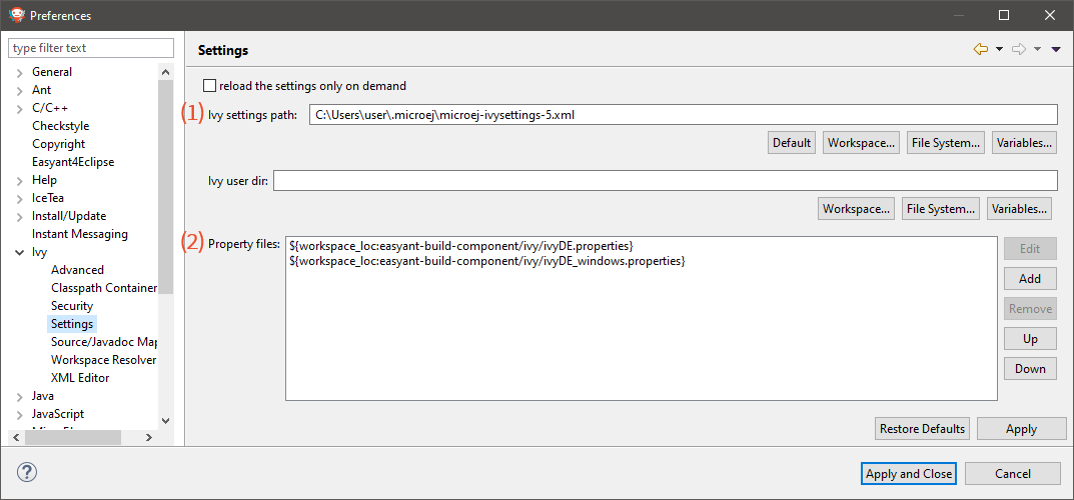Viewport: 1074px width, 500px height.
Task: Click the tree horizontal scrollbar left arrow
Action: tap(15, 437)
